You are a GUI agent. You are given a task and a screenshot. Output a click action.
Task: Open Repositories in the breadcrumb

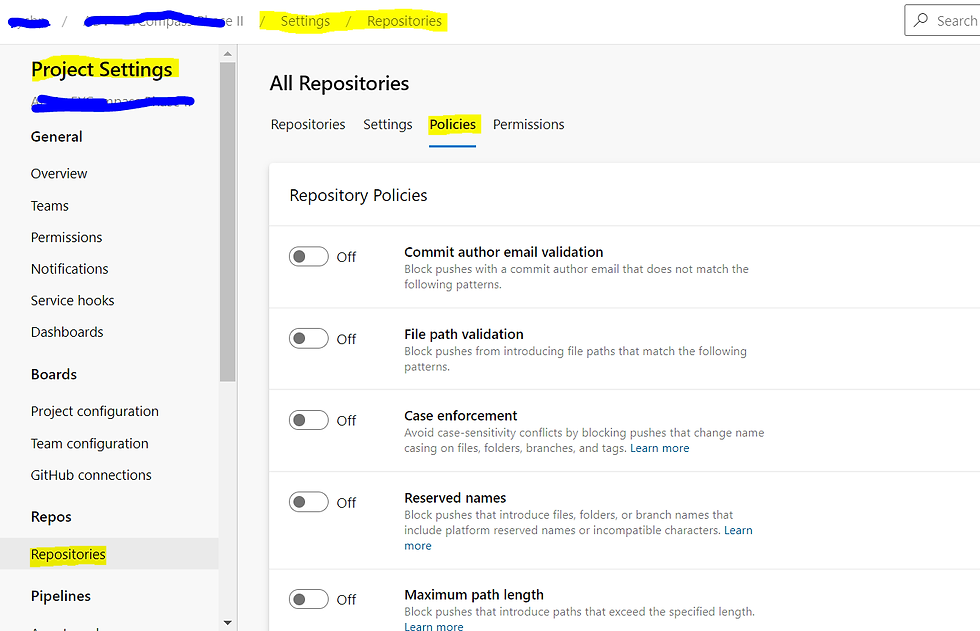[404, 21]
